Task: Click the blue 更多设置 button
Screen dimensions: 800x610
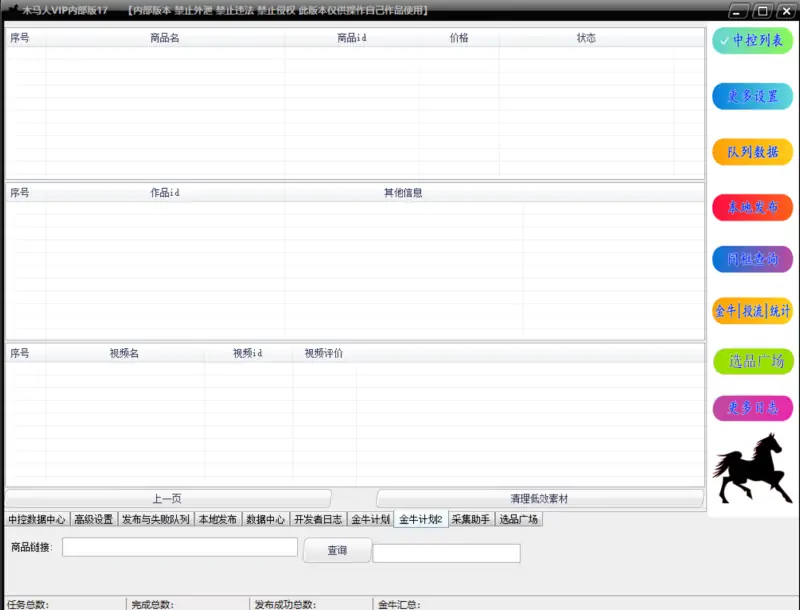Action: (x=752, y=97)
